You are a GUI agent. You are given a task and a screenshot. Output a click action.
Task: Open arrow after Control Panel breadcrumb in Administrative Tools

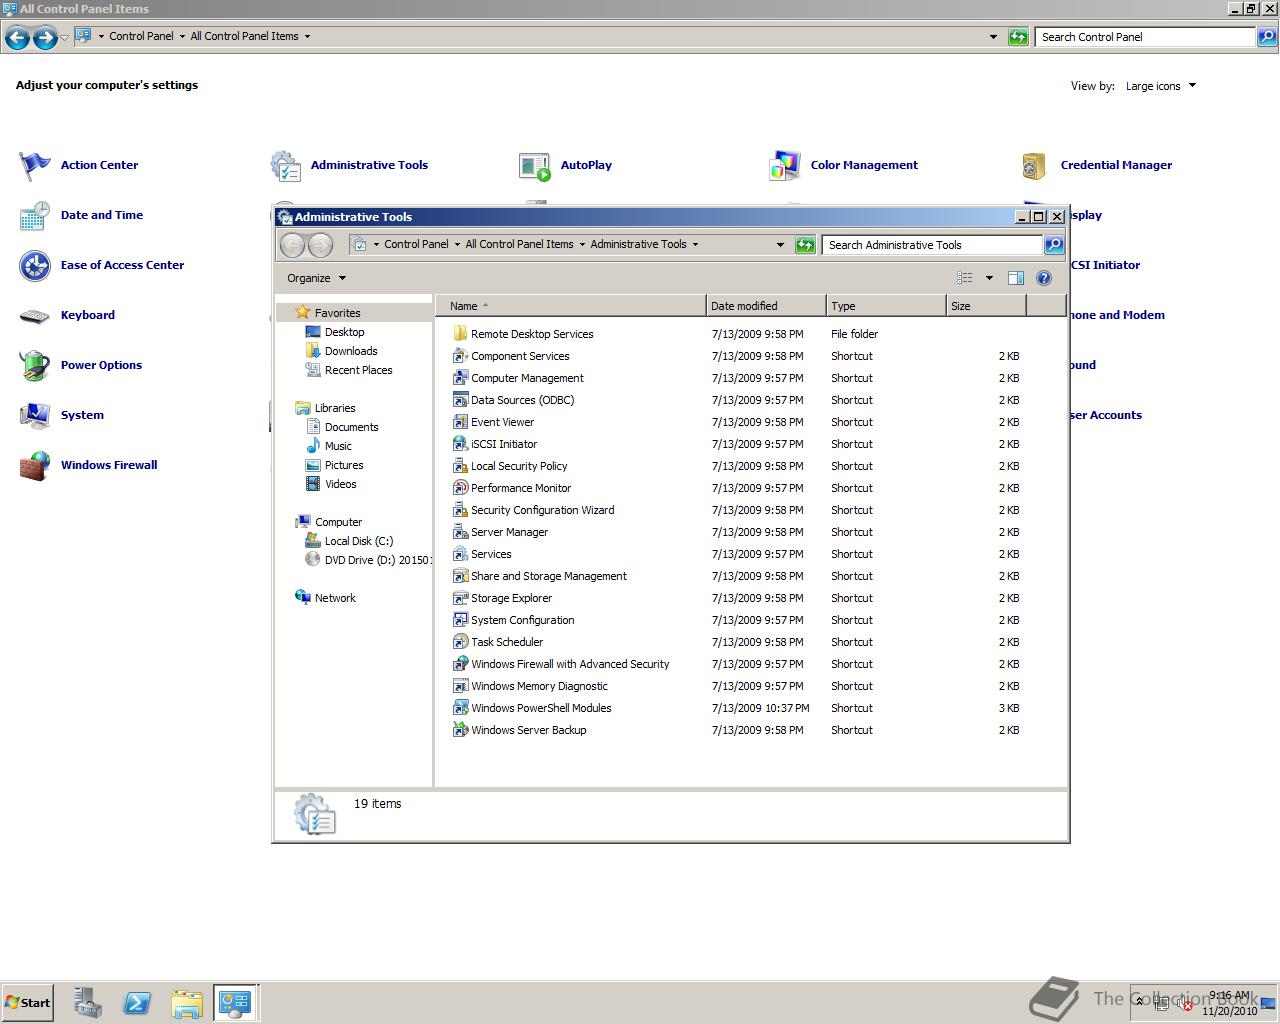tap(457, 244)
